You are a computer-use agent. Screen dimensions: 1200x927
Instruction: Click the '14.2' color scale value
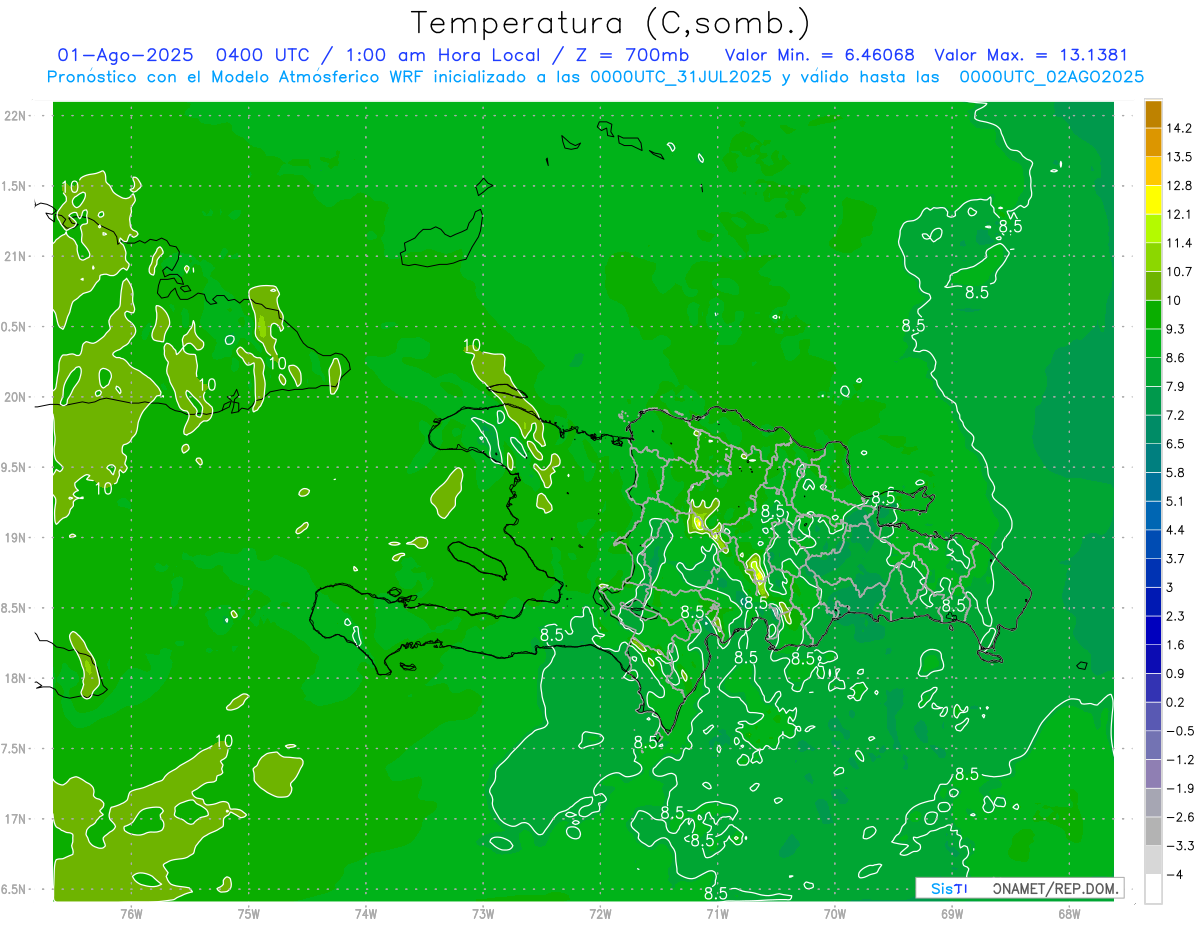pos(1180,128)
